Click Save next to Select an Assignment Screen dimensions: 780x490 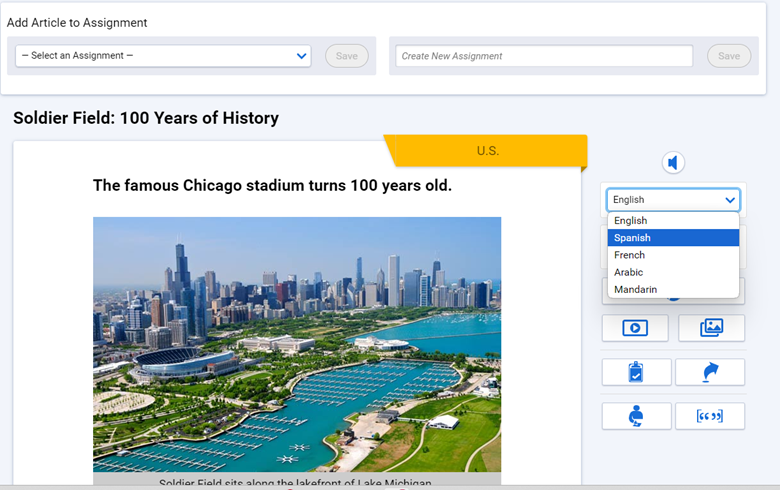click(x=347, y=56)
